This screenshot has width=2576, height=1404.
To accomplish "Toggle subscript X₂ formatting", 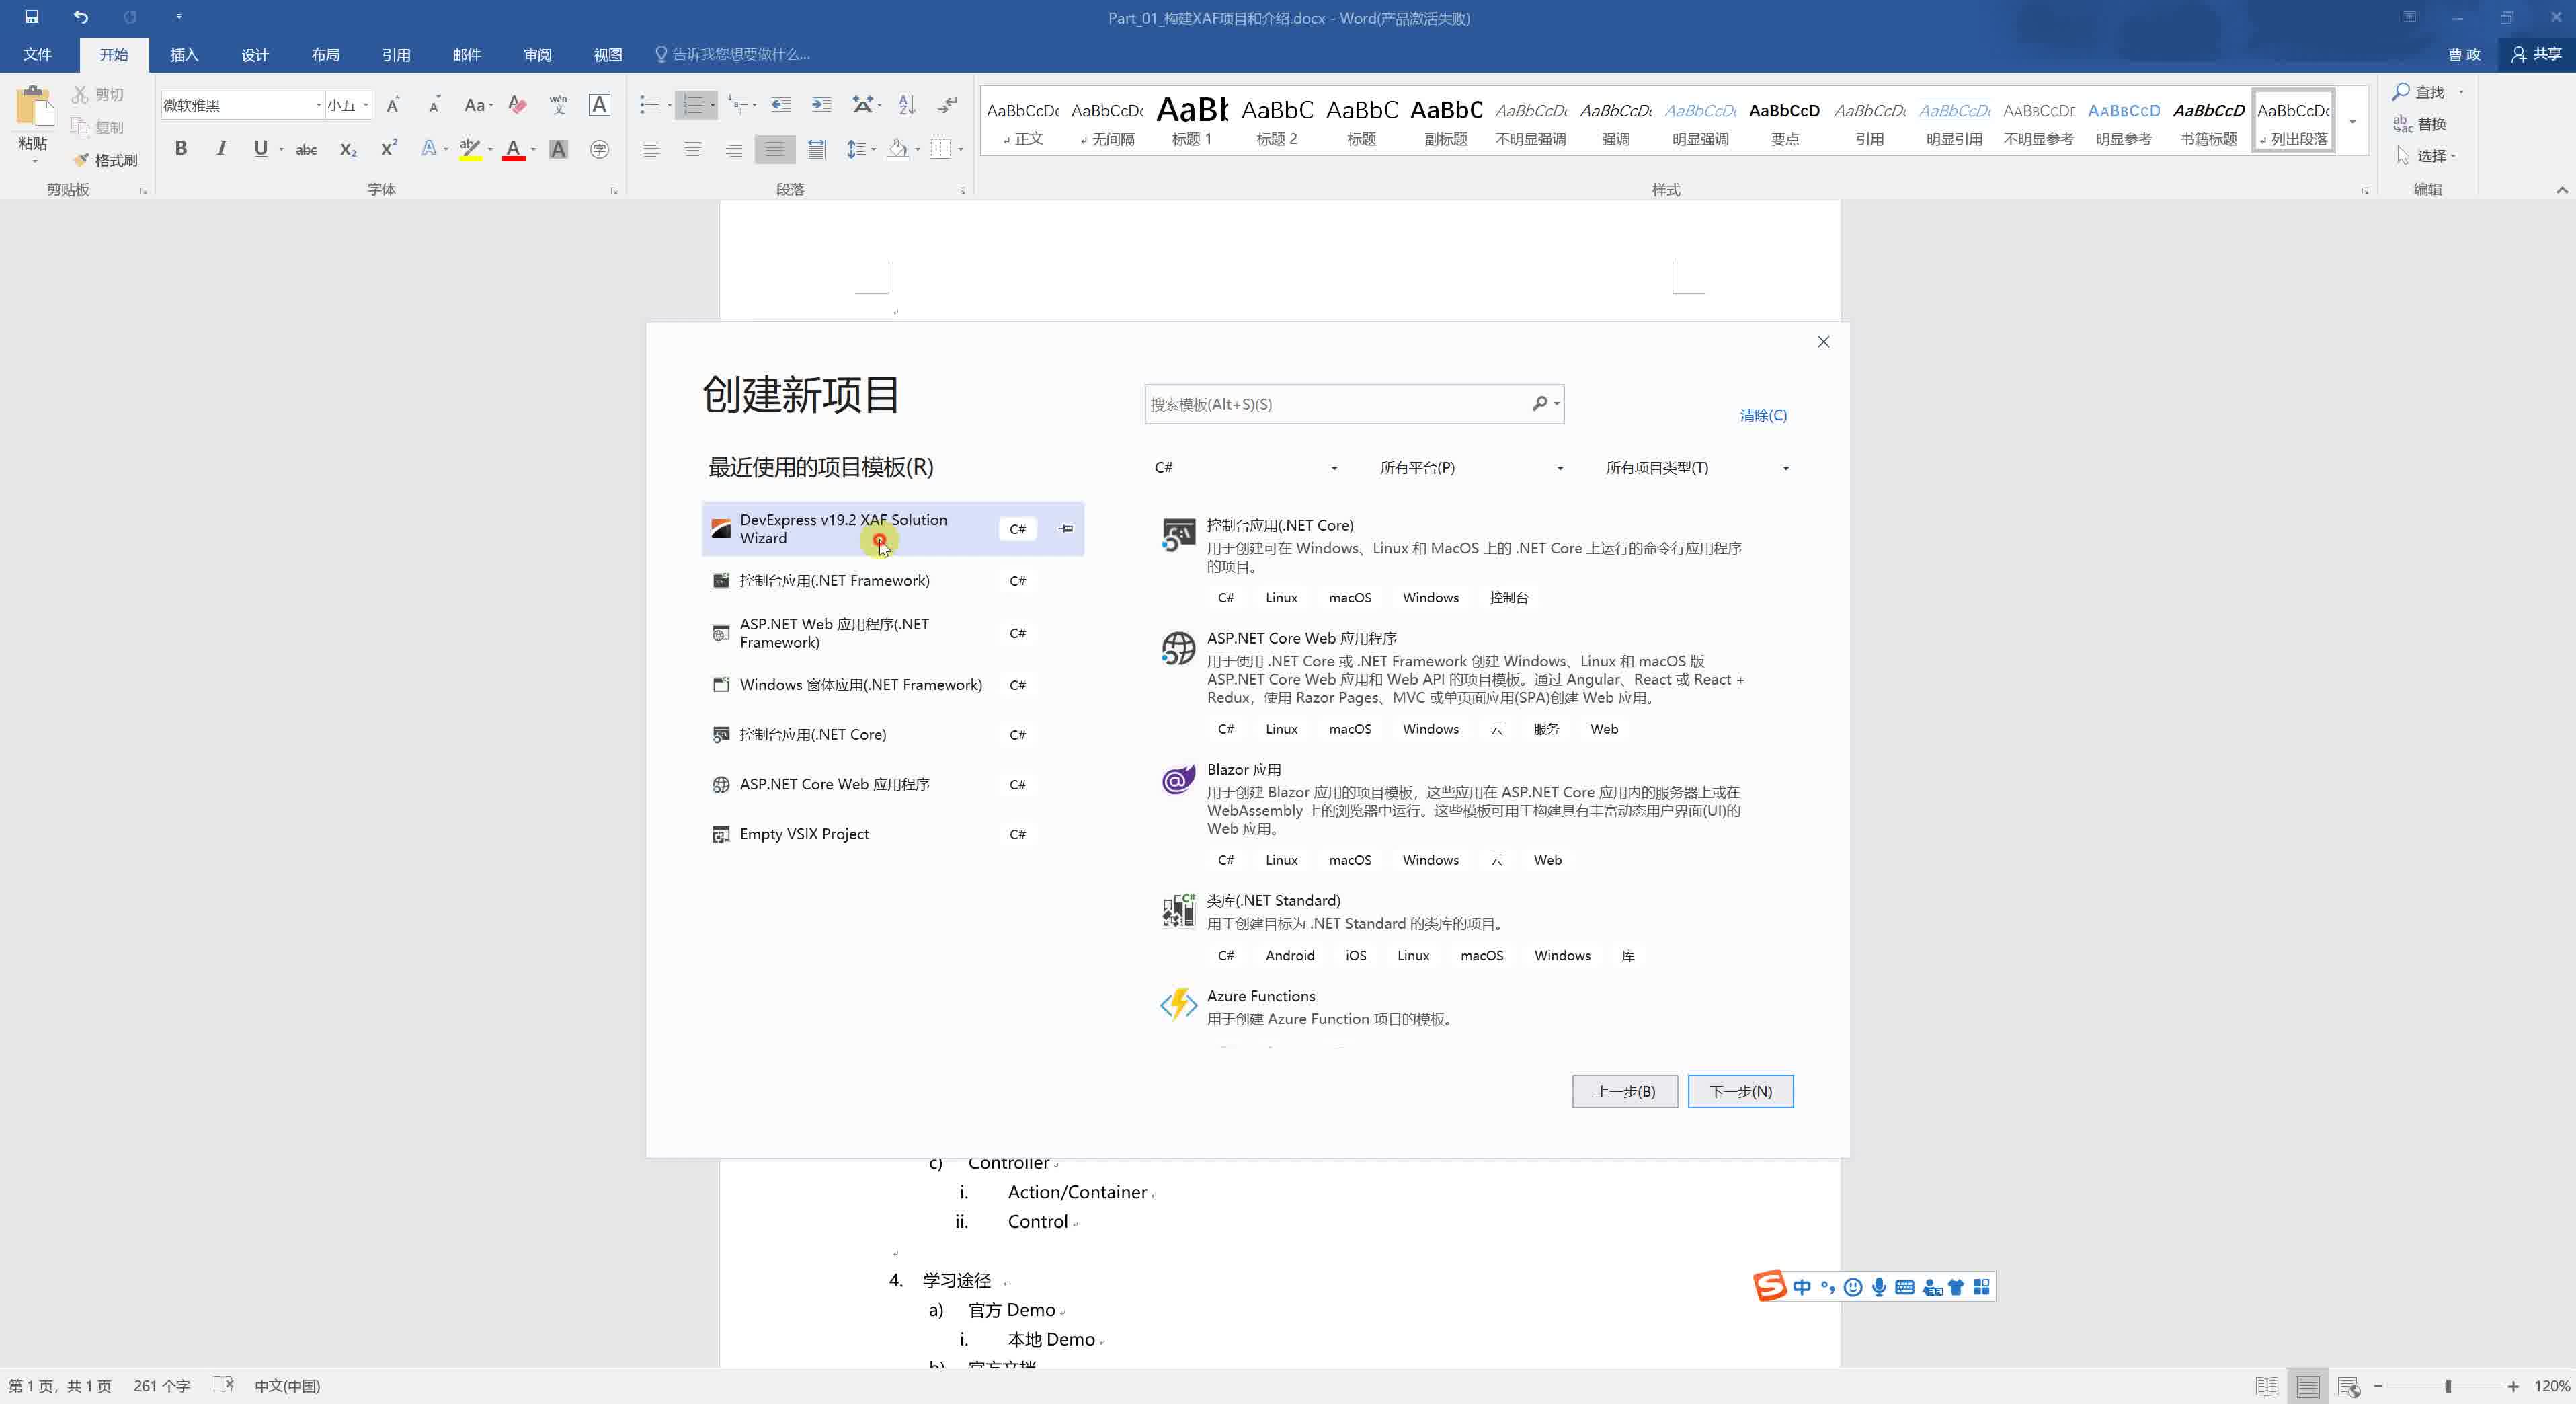I will tap(348, 150).
